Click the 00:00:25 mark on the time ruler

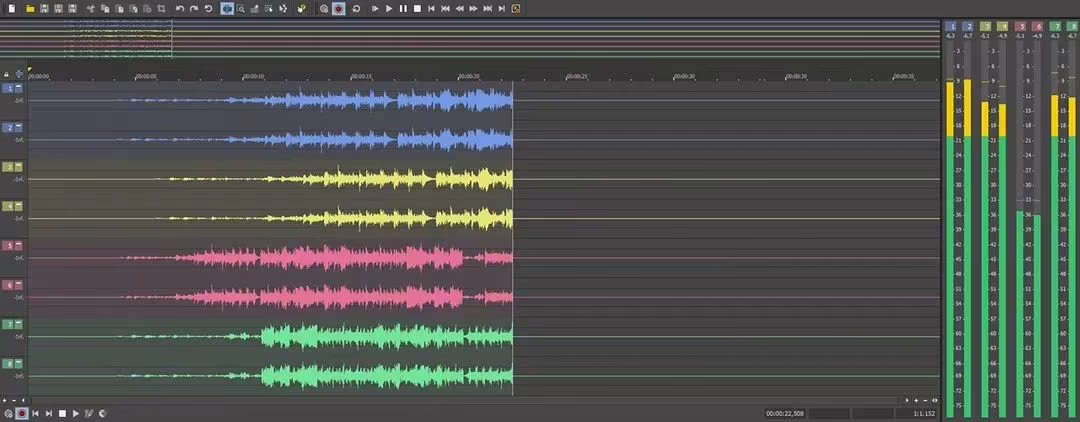click(x=577, y=76)
